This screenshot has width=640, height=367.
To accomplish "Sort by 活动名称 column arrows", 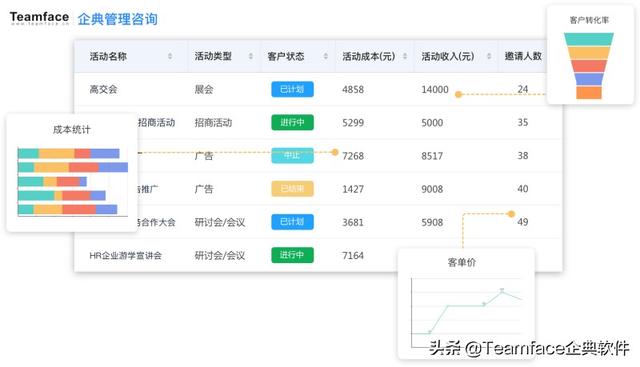I will [170, 56].
